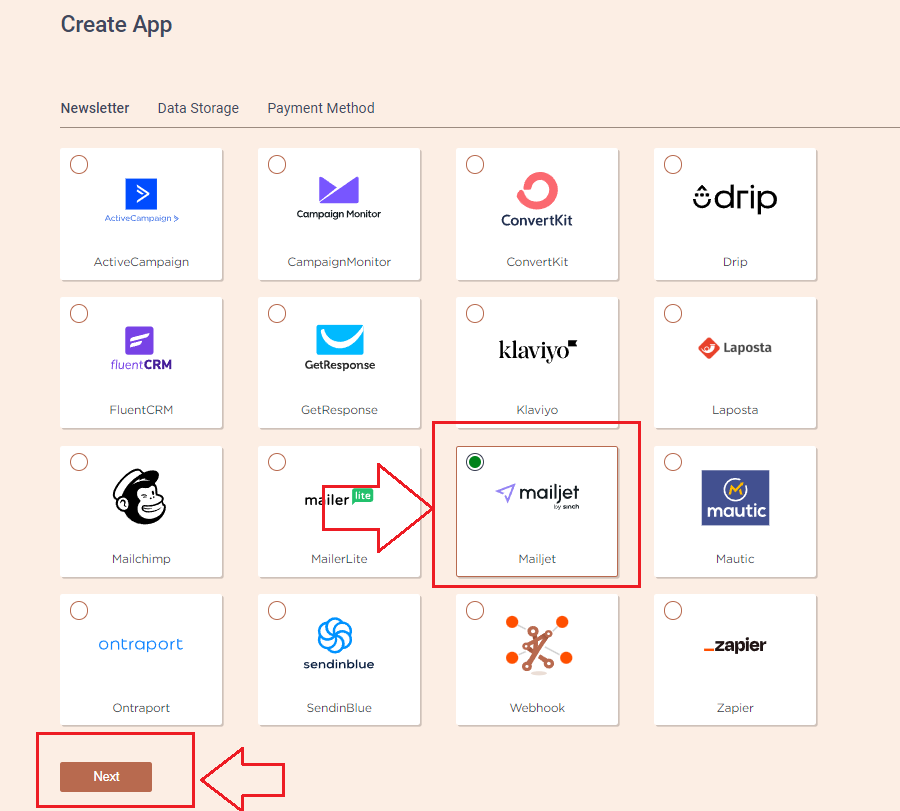Click the ActiveCampaign card label
Viewport: 900px width, 811px height.
[x=141, y=262]
